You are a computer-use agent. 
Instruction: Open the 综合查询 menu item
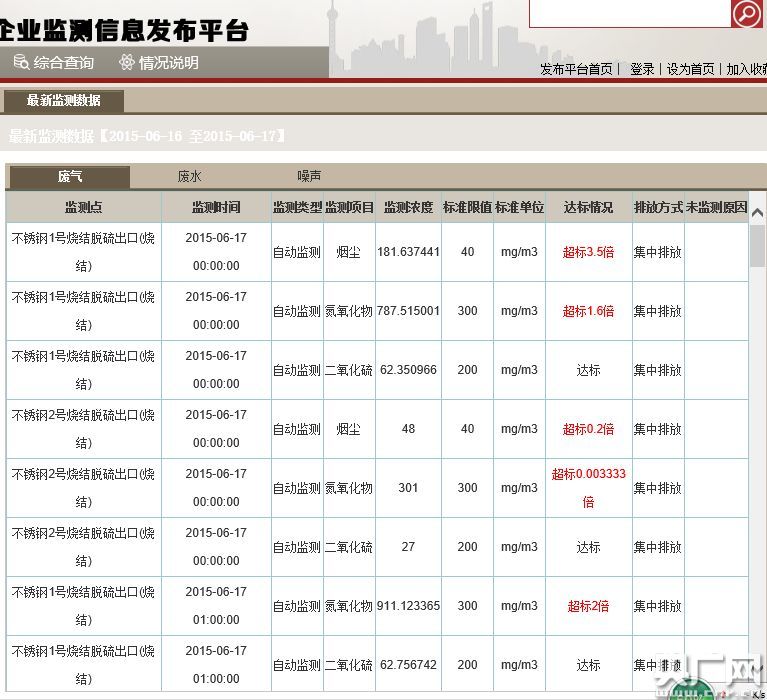[63, 62]
